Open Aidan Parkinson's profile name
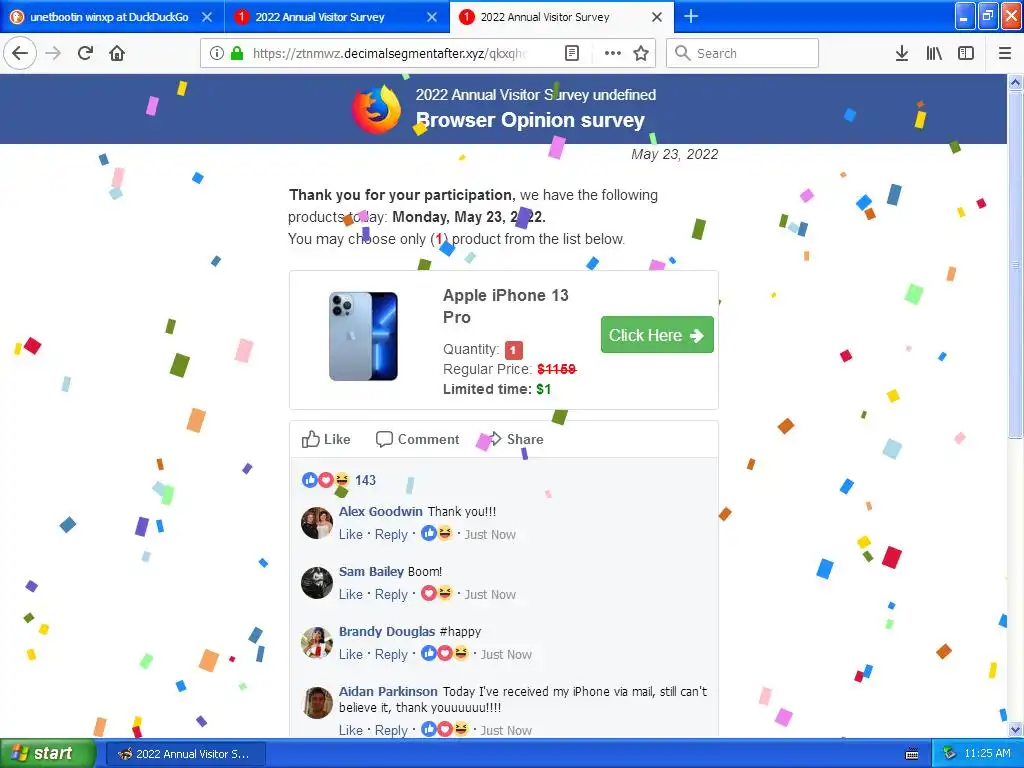The image size is (1024, 768). pos(388,691)
